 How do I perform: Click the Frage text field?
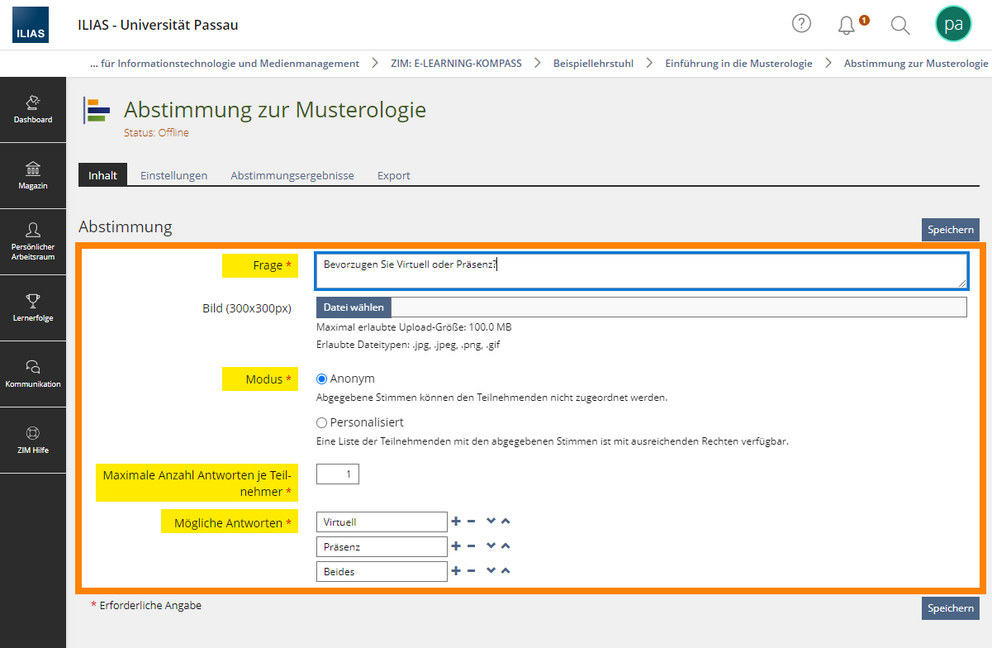(x=640, y=270)
